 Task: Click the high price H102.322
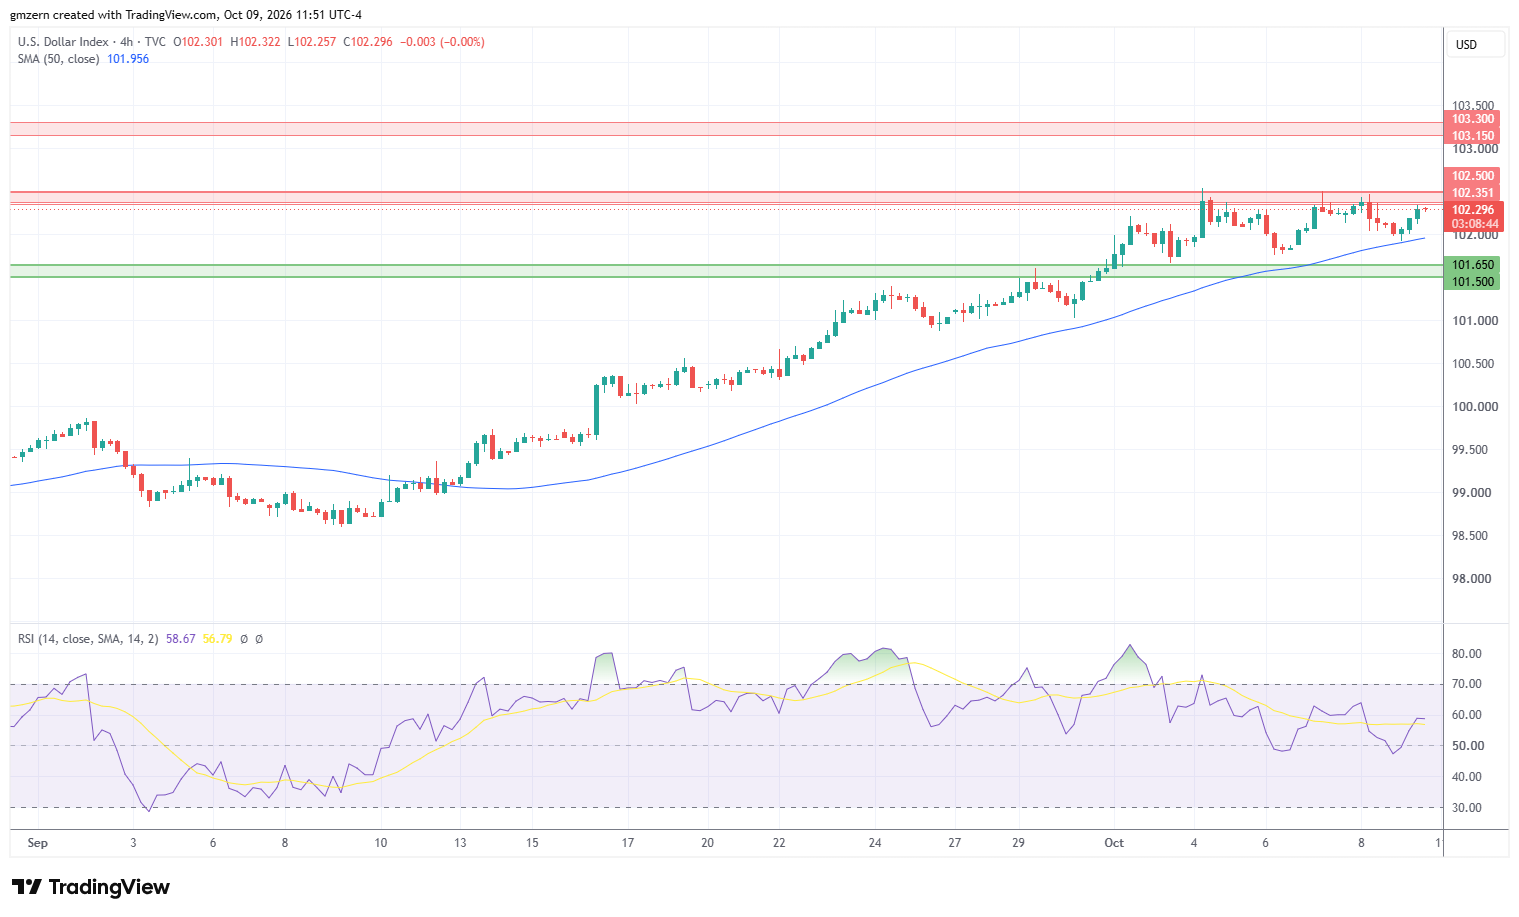(256, 42)
